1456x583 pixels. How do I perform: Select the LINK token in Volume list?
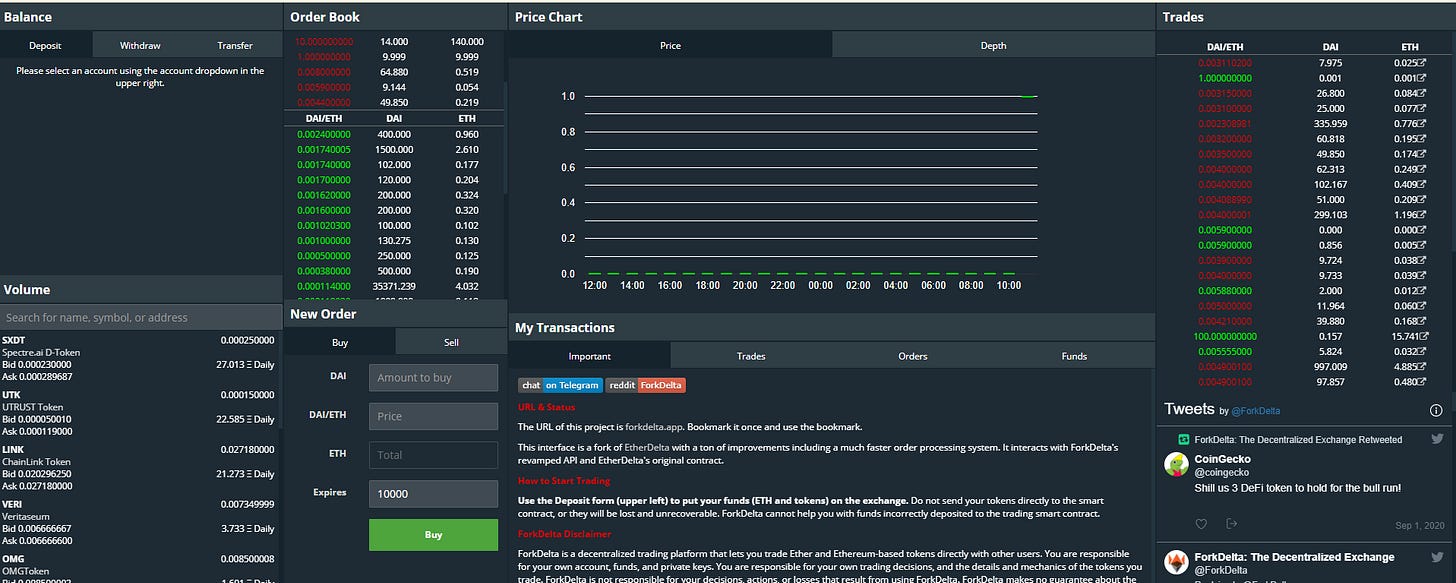(x=140, y=467)
